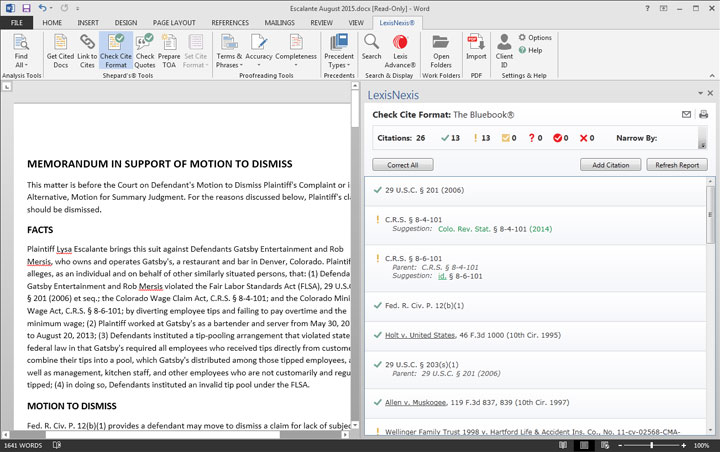Click the Add Citation button
Viewport: 720px width, 452px height.
click(610, 165)
